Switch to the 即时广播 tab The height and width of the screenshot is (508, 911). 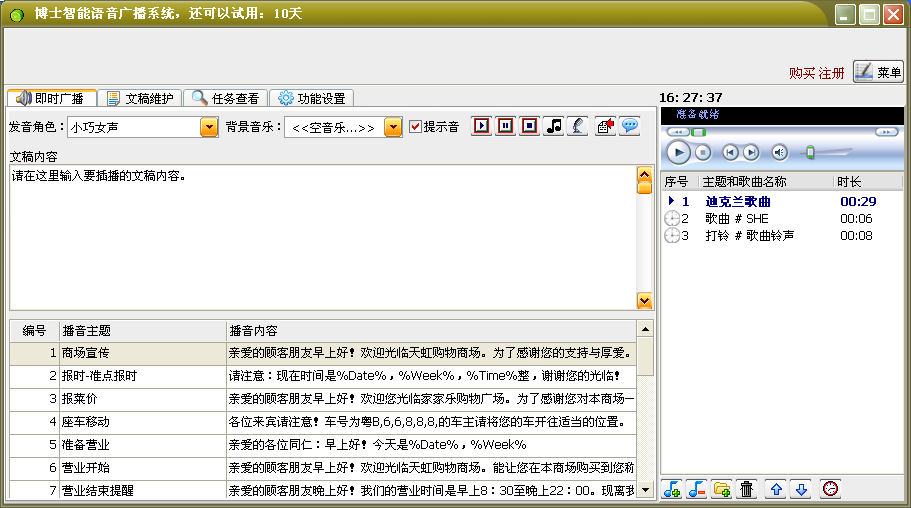(51, 98)
